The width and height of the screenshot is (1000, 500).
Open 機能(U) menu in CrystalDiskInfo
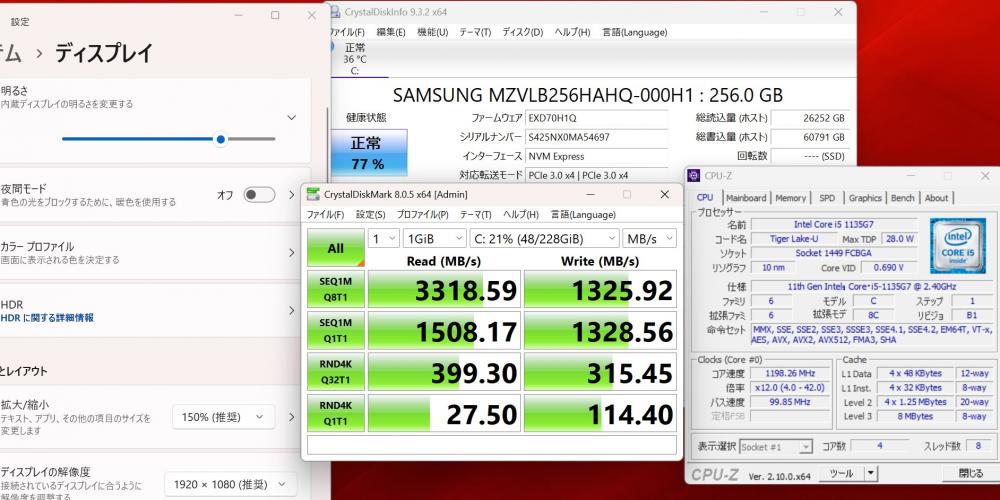[x=432, y=32]
